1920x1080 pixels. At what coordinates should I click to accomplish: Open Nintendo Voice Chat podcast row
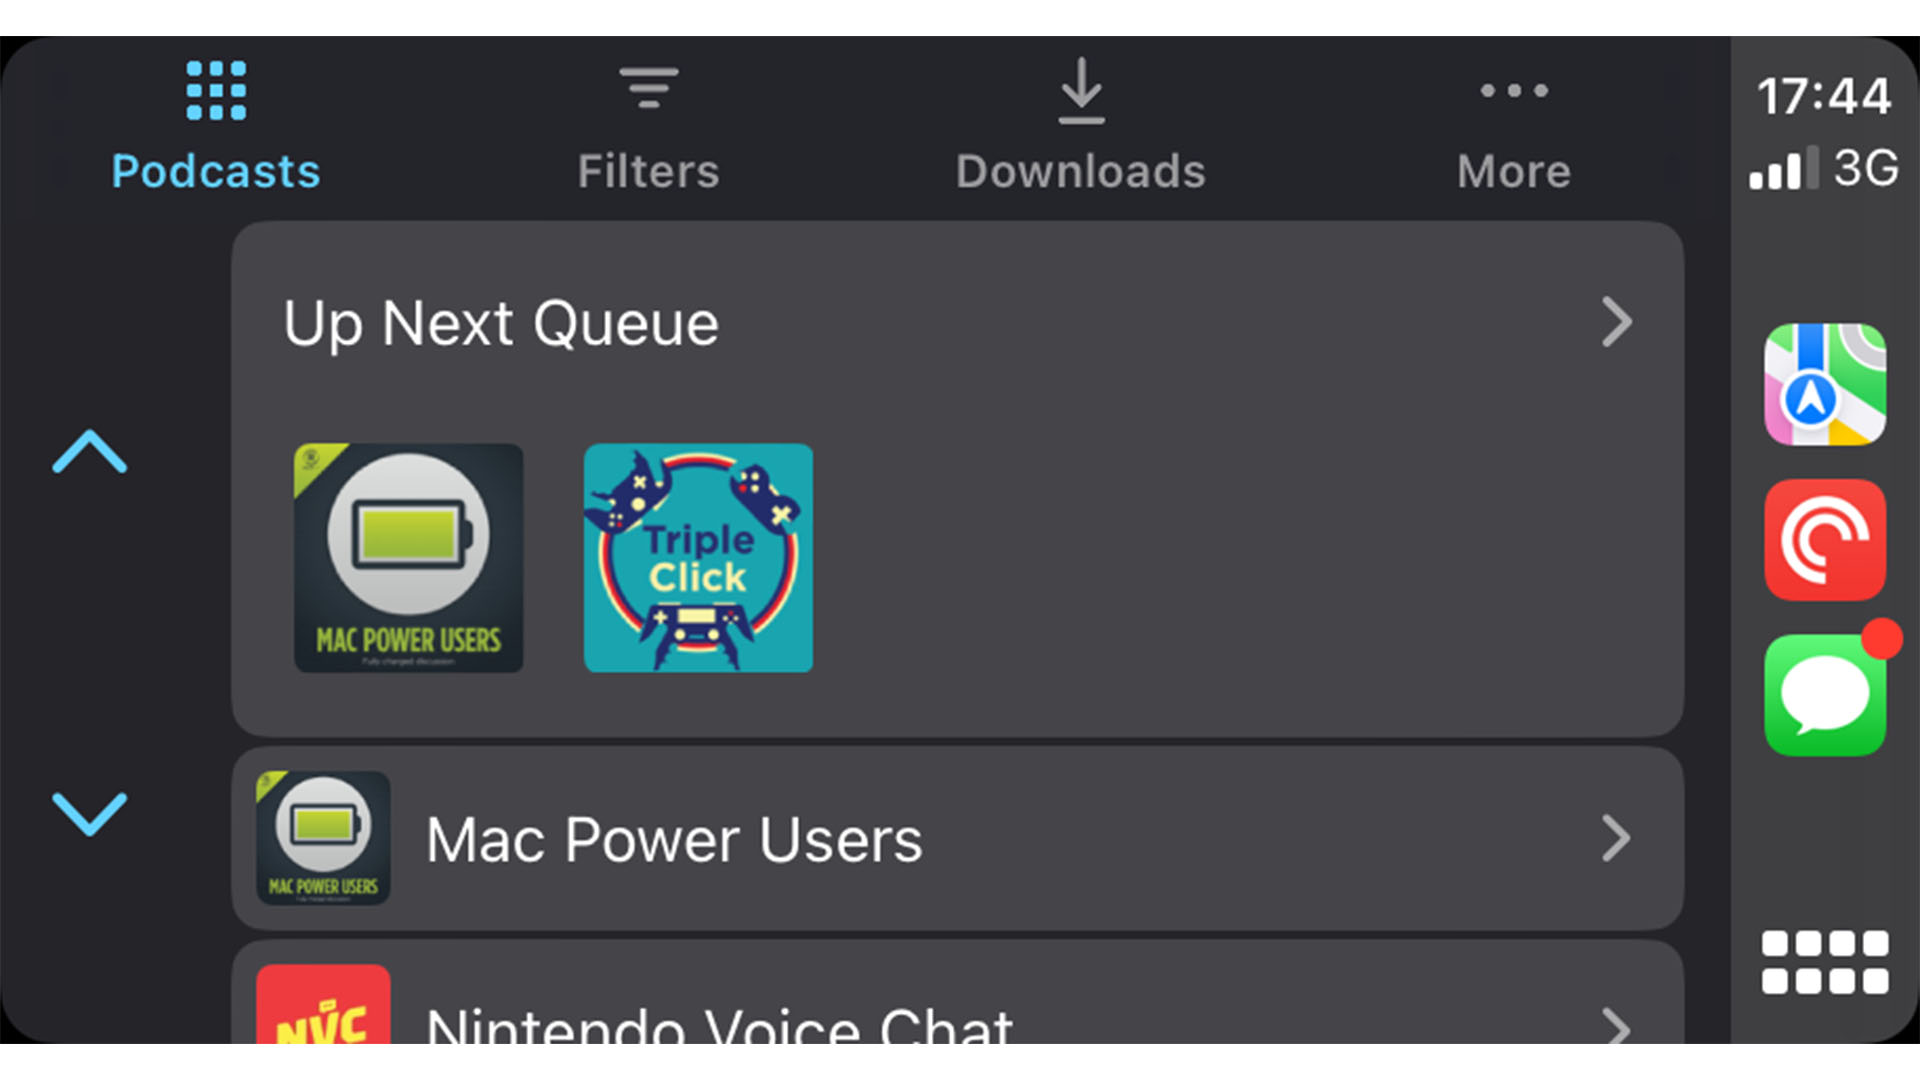(x=957, y=992)
